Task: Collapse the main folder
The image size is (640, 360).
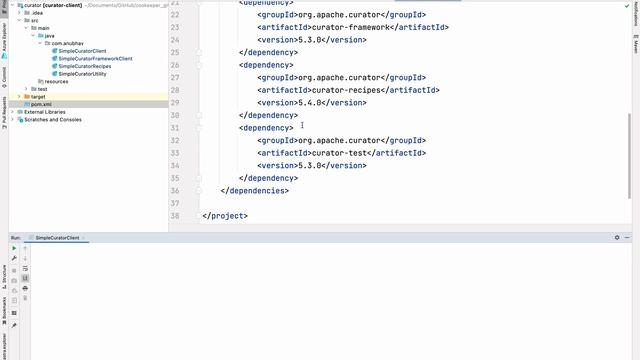Action: tap(26, 28)
